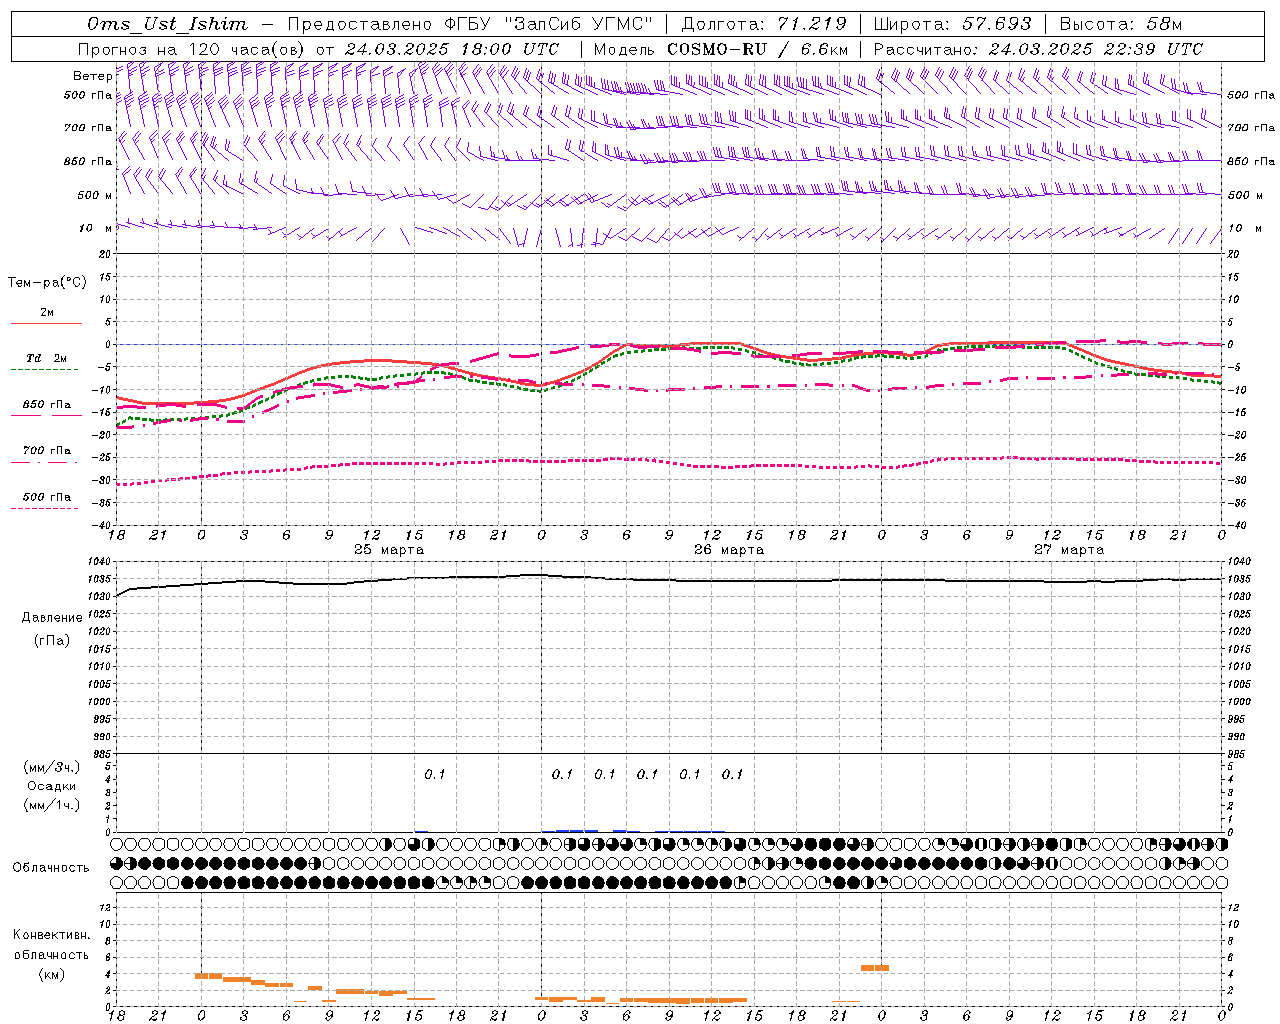Screen dimensions: 1280x1024
Task: Click "1035" on the left pressure axis
Action: (102, 579)
